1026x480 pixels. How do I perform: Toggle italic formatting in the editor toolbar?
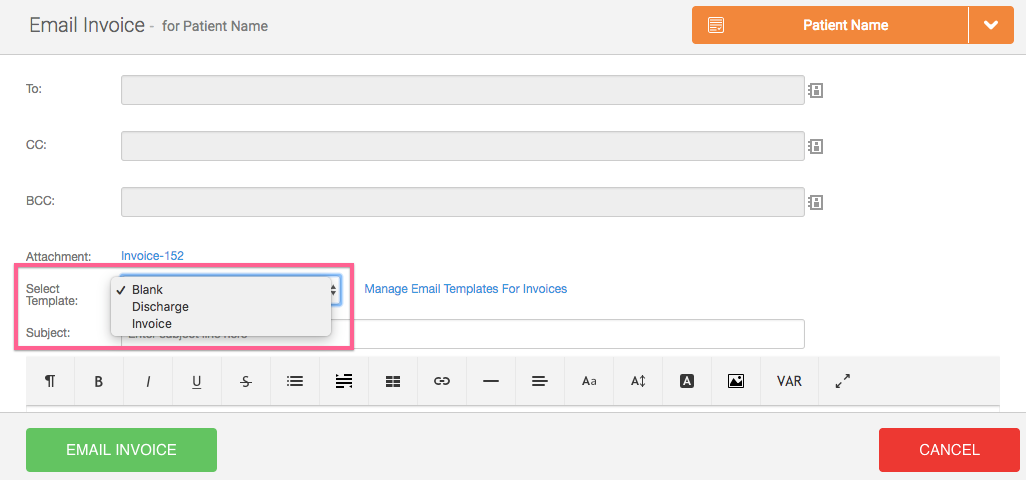pos(148,381)
